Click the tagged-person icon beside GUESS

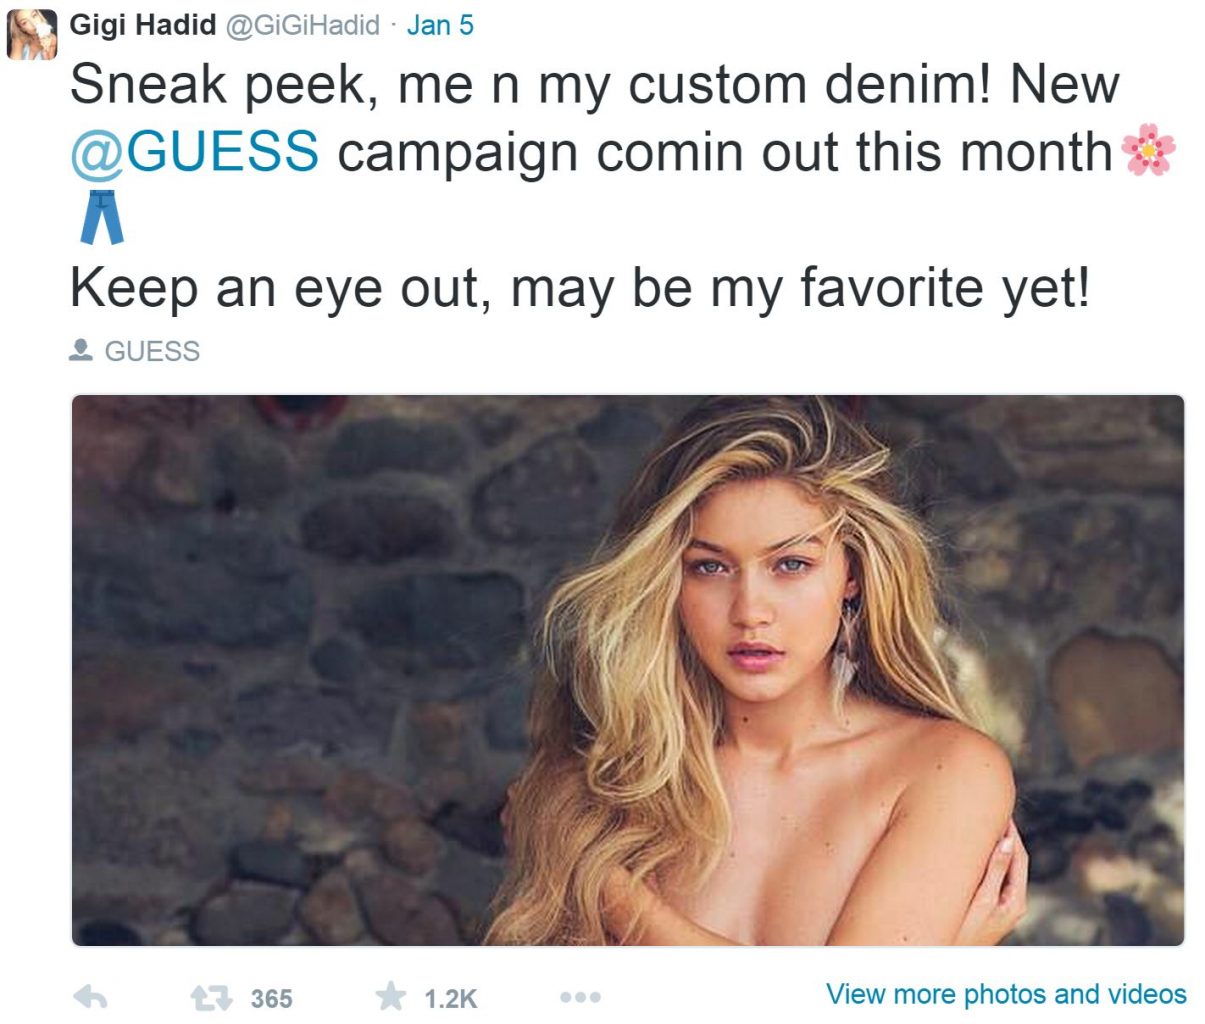click(x=81, y=351)
